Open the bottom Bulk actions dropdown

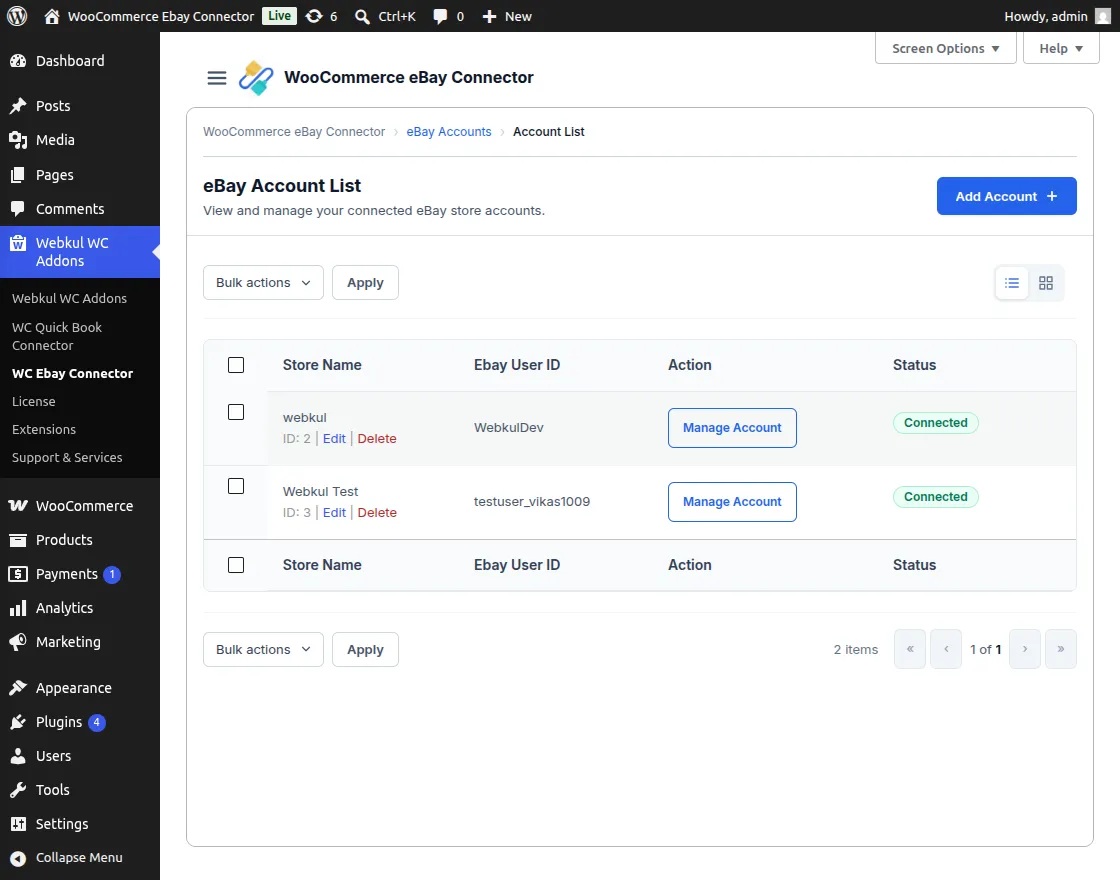coord(263,650)
